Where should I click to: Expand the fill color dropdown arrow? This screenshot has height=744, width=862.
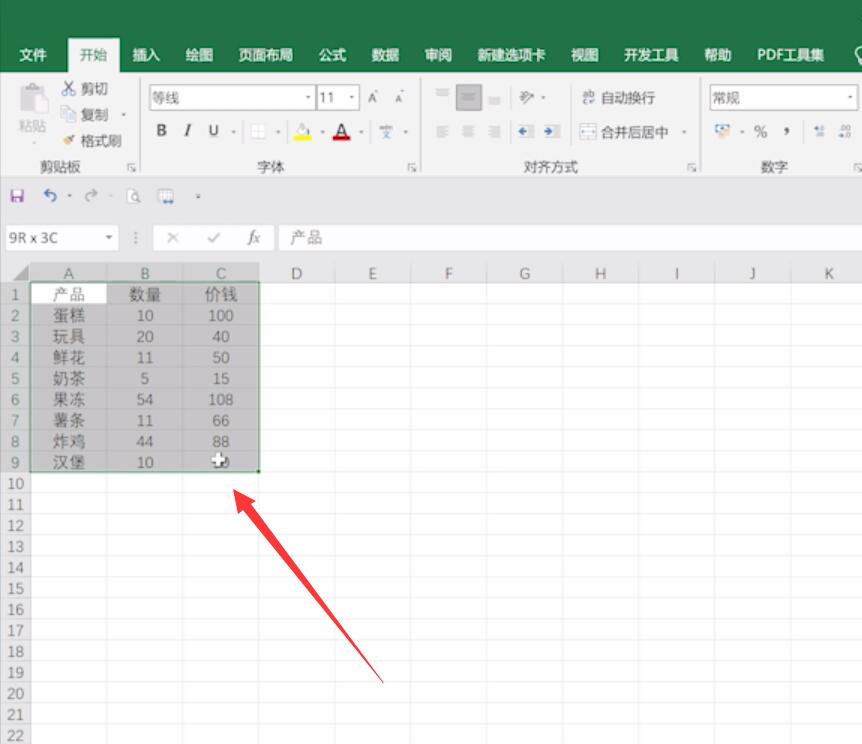323,132
